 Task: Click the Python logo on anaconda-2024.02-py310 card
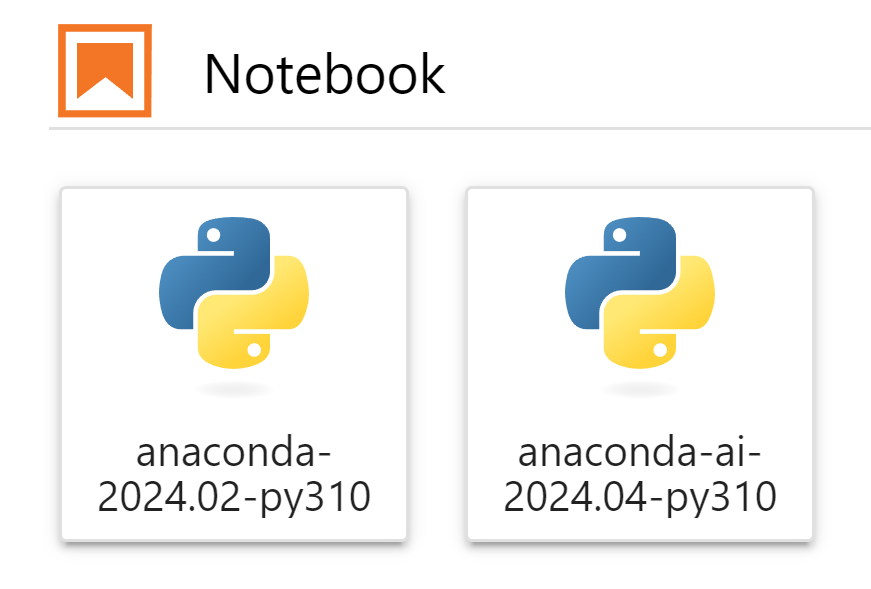[x=234, y=293]
